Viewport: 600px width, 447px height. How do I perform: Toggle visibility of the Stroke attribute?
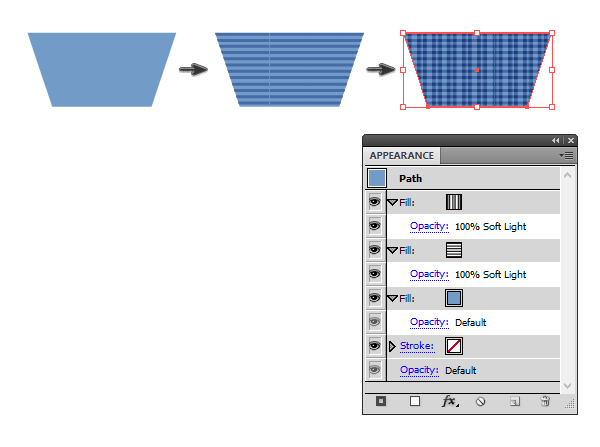(x=375, y=345)
